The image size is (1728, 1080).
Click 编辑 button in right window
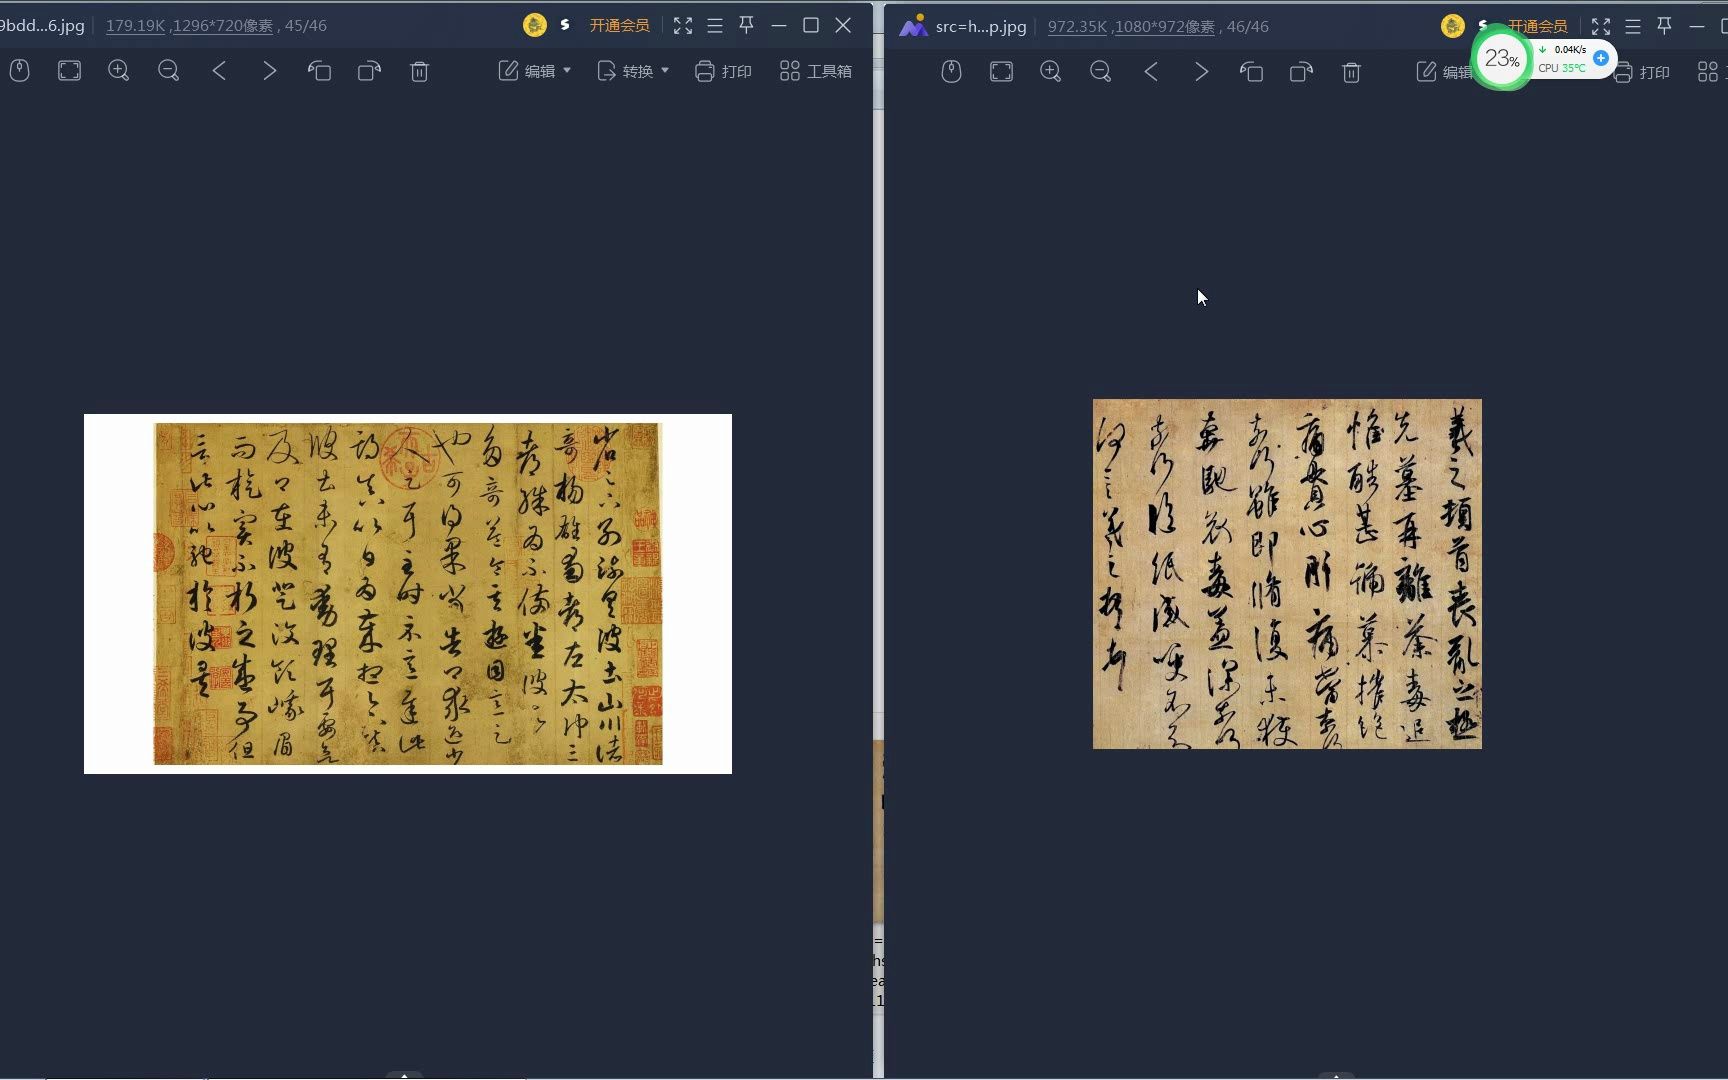pyautogui.click(x=1445, y=72)
